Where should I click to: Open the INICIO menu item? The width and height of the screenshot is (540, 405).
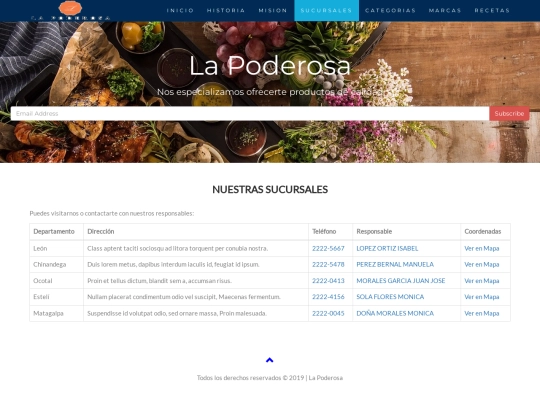point(180,10)
